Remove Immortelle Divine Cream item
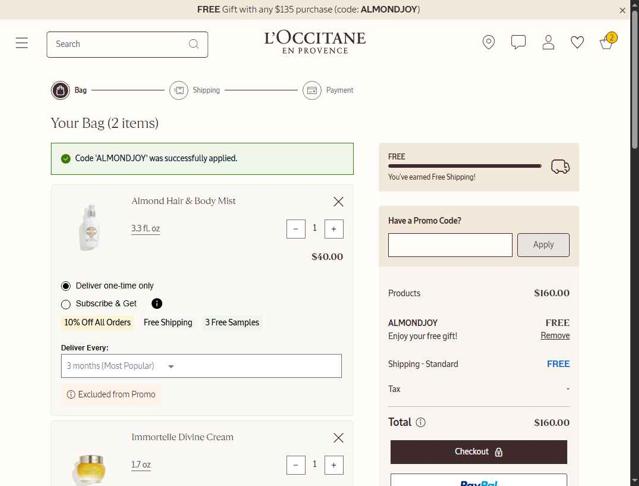 [338, 438]
